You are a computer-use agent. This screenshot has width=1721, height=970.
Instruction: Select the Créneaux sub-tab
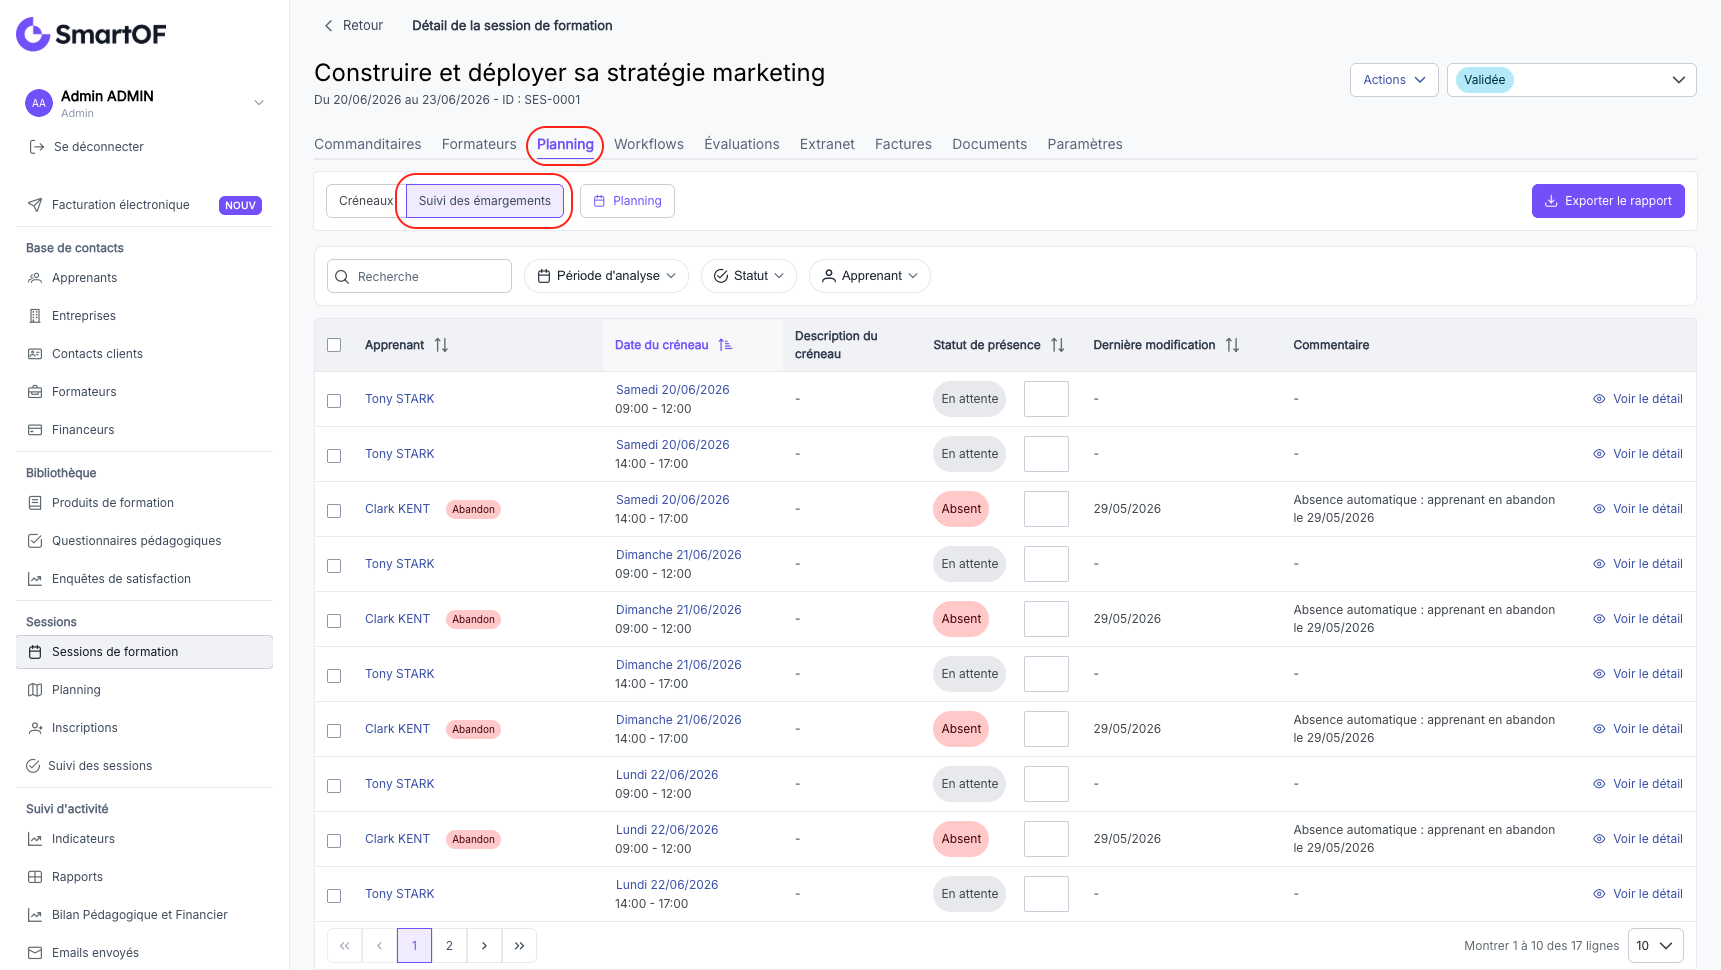365,201
